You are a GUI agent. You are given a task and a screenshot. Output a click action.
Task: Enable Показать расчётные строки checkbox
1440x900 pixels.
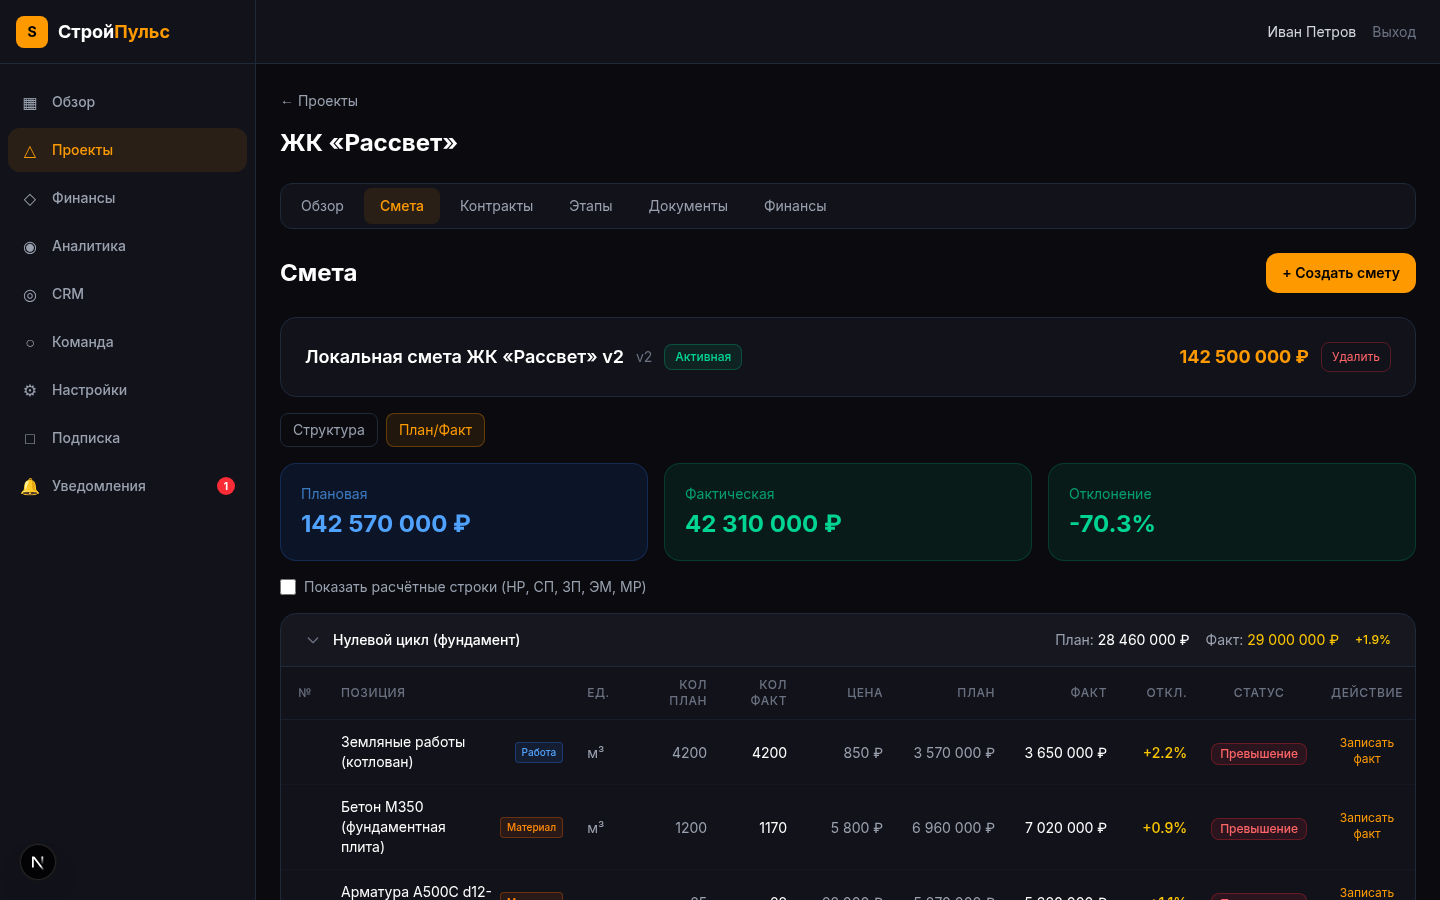coord(288,587)
